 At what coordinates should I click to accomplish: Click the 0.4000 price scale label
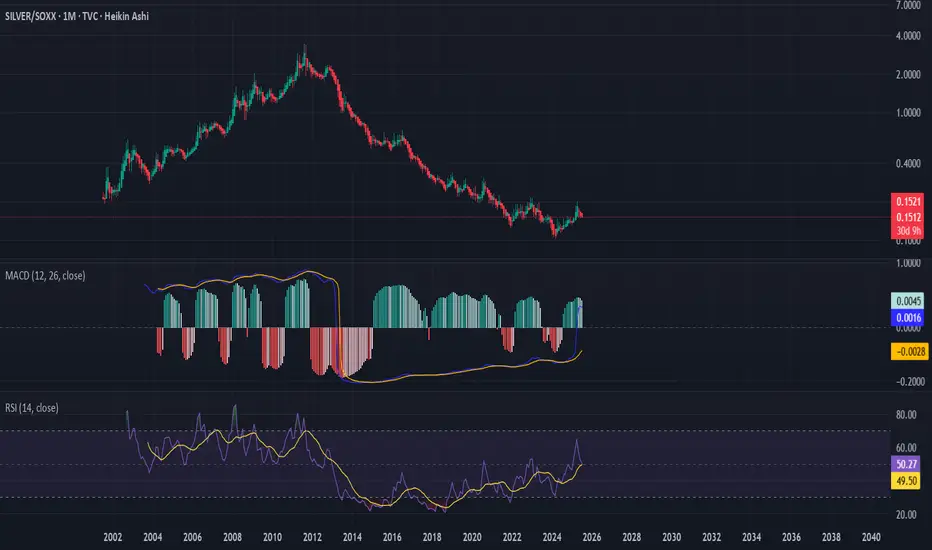(x=908, y=164)
